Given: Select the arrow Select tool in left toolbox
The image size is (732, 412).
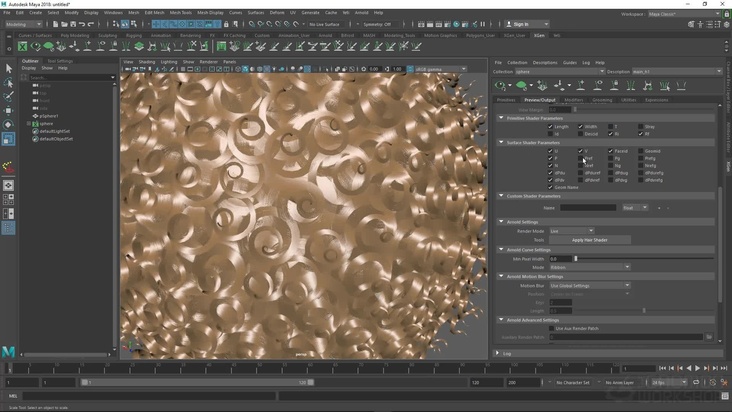Looking at the screenshot, I should 9,69.
